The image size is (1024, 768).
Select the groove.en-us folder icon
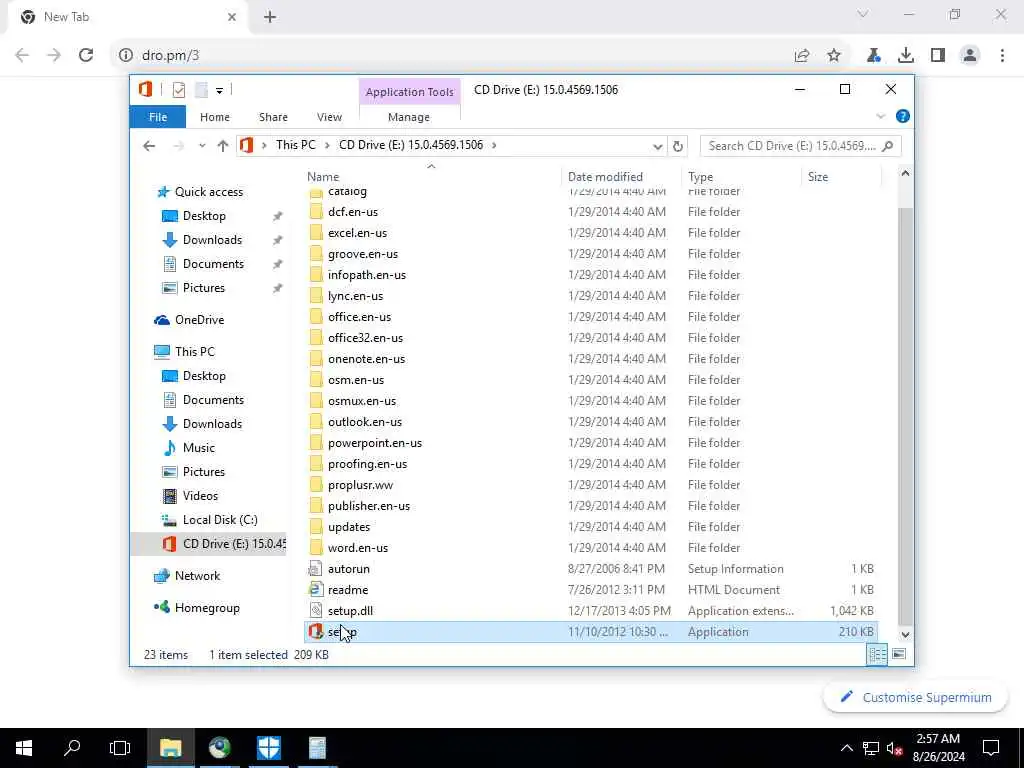pos(316,253)
